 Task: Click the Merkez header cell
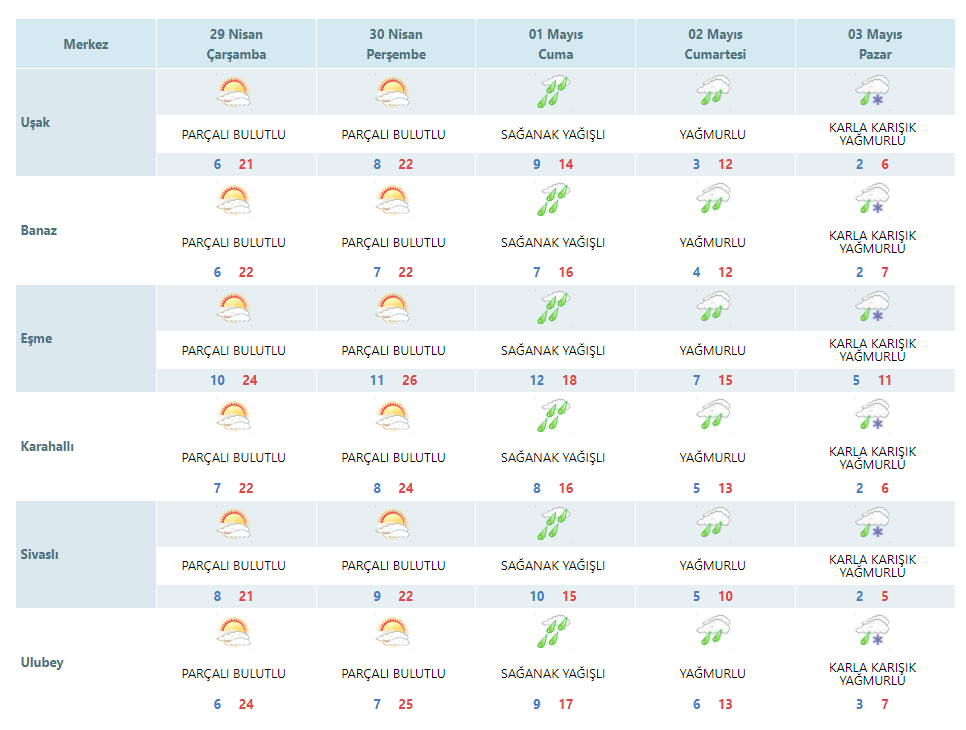pos(86,45)
